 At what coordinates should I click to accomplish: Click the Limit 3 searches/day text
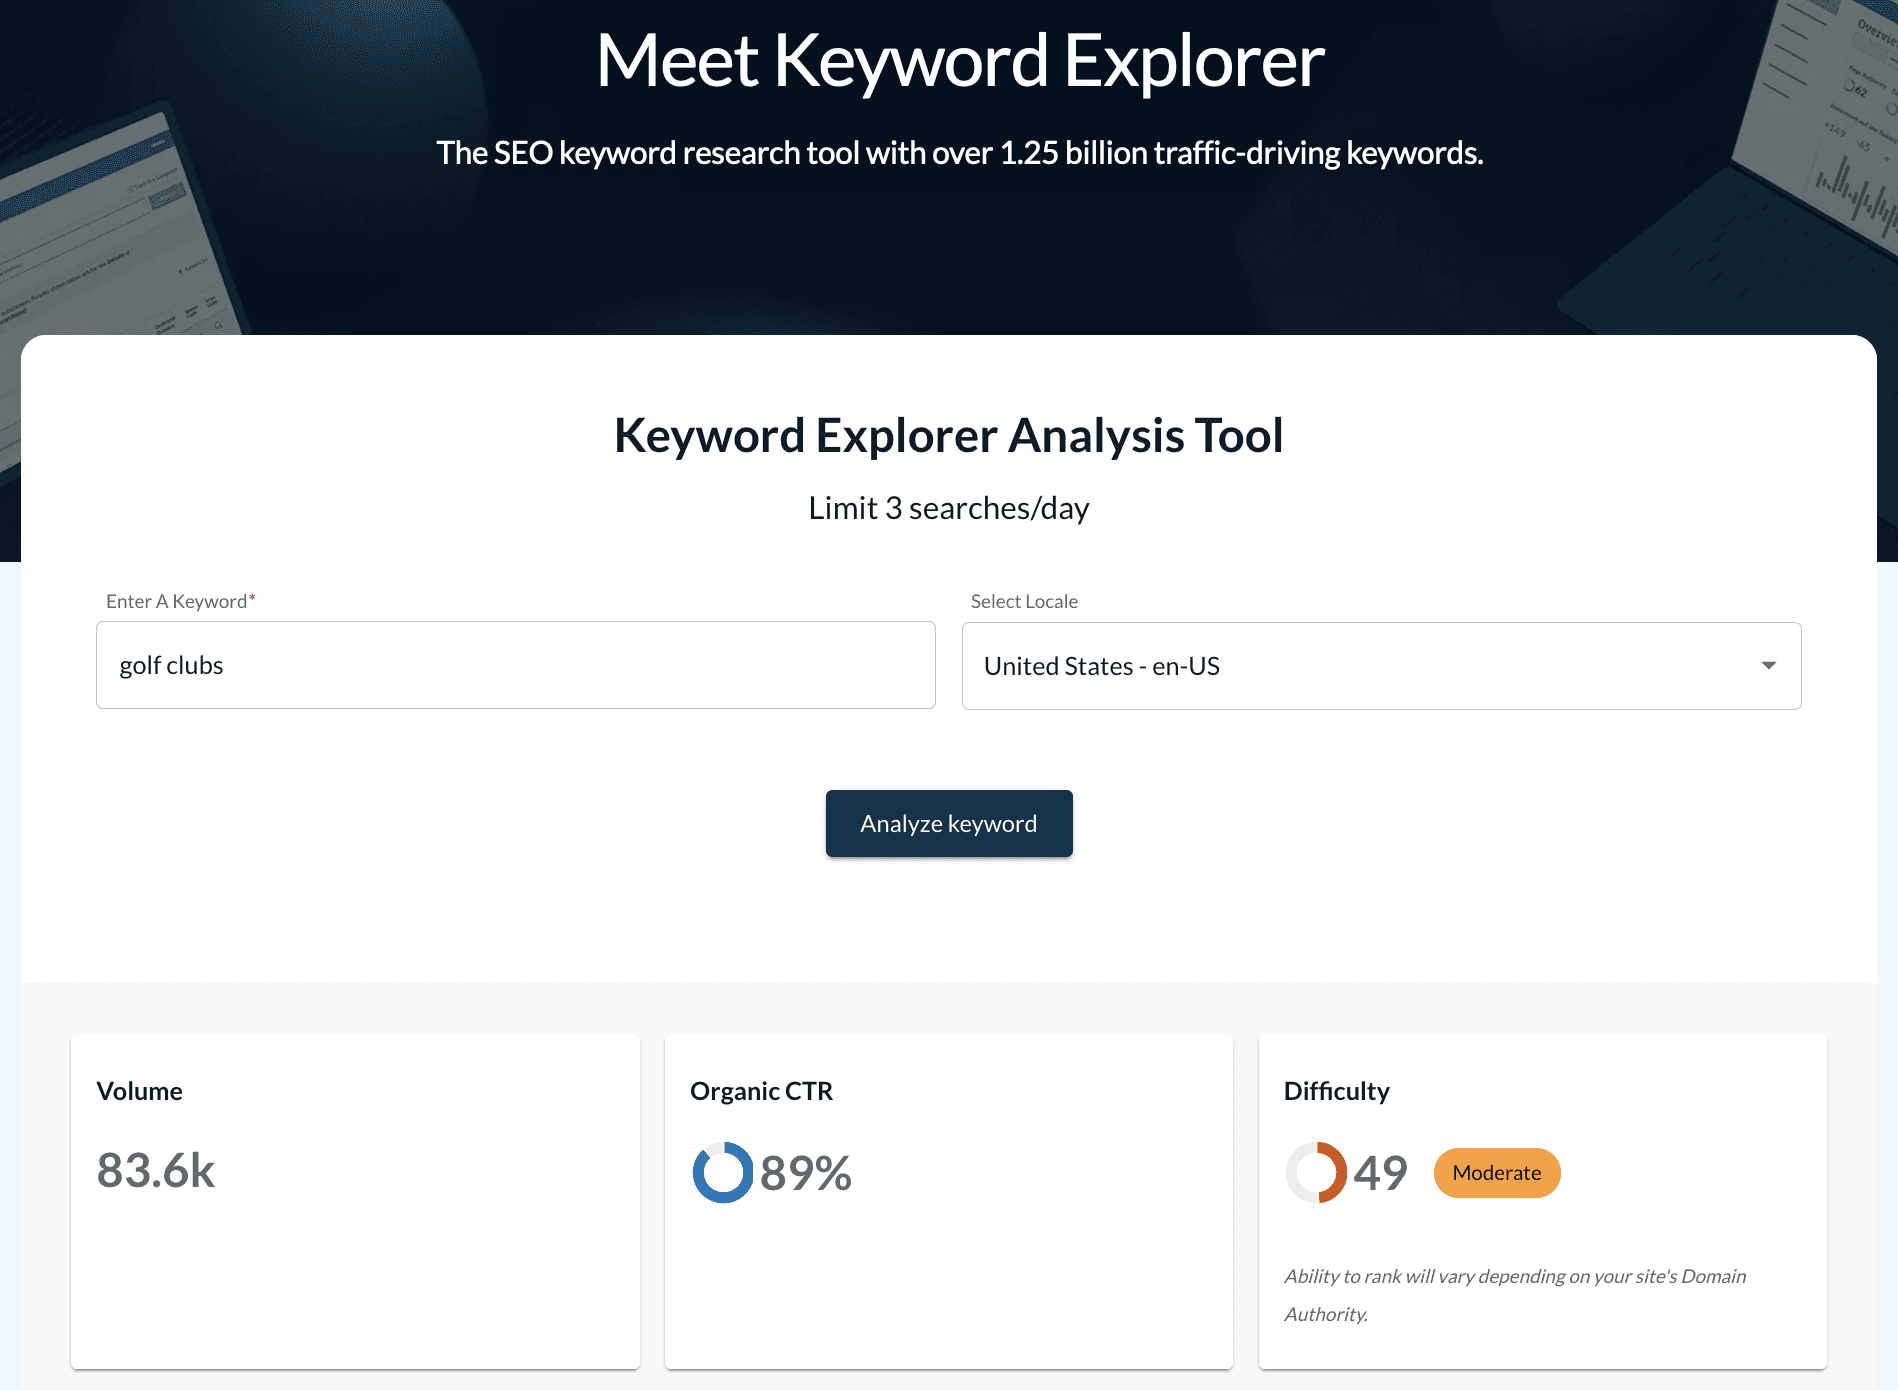click(x=948, y=508)
